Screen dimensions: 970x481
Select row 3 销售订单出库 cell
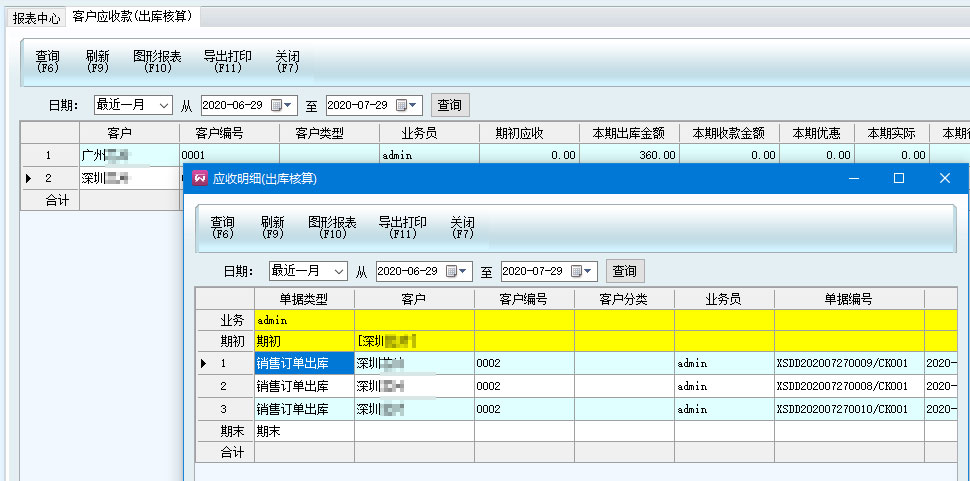(304, 409)
